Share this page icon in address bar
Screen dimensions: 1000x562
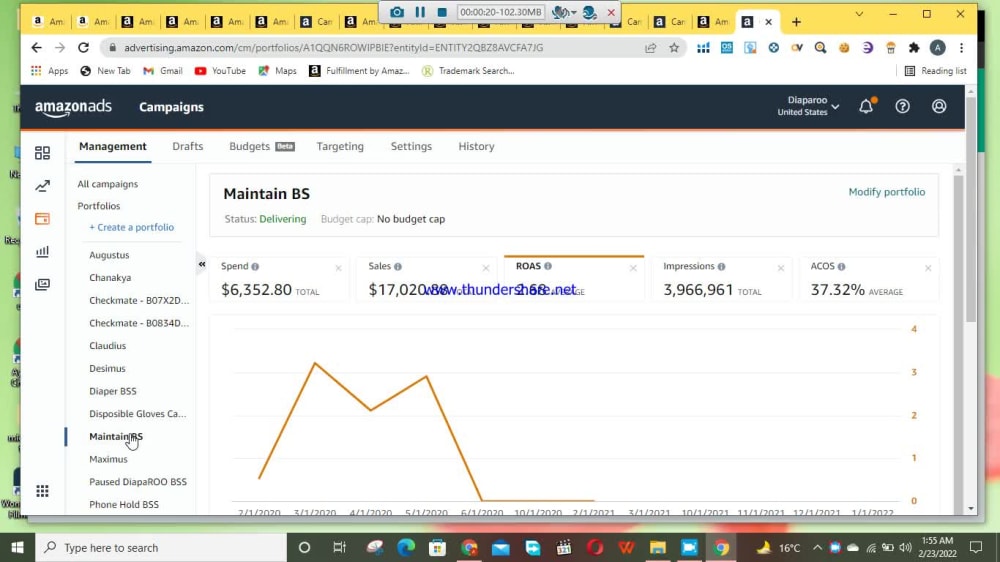[651, 48]
